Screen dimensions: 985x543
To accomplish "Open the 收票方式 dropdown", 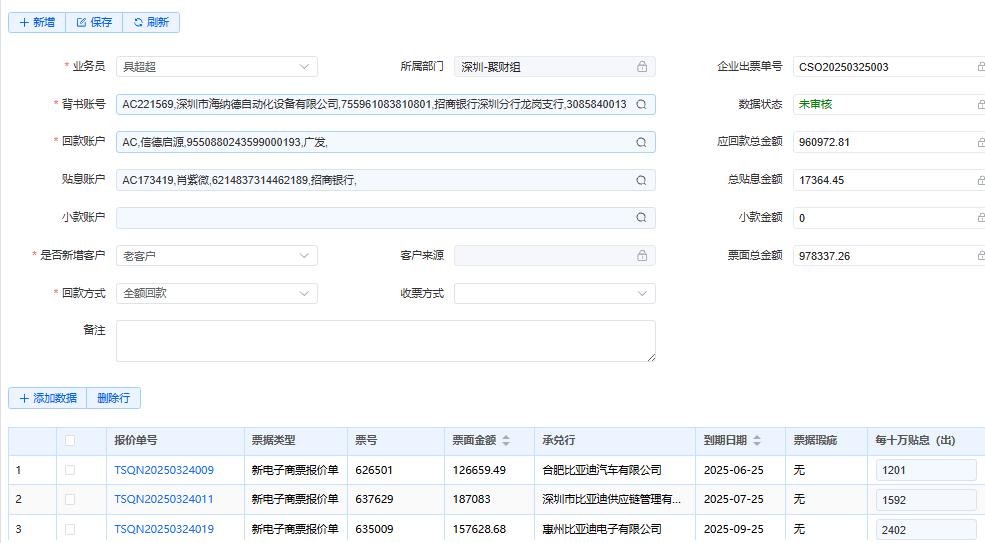I will [x=555, y=293].
